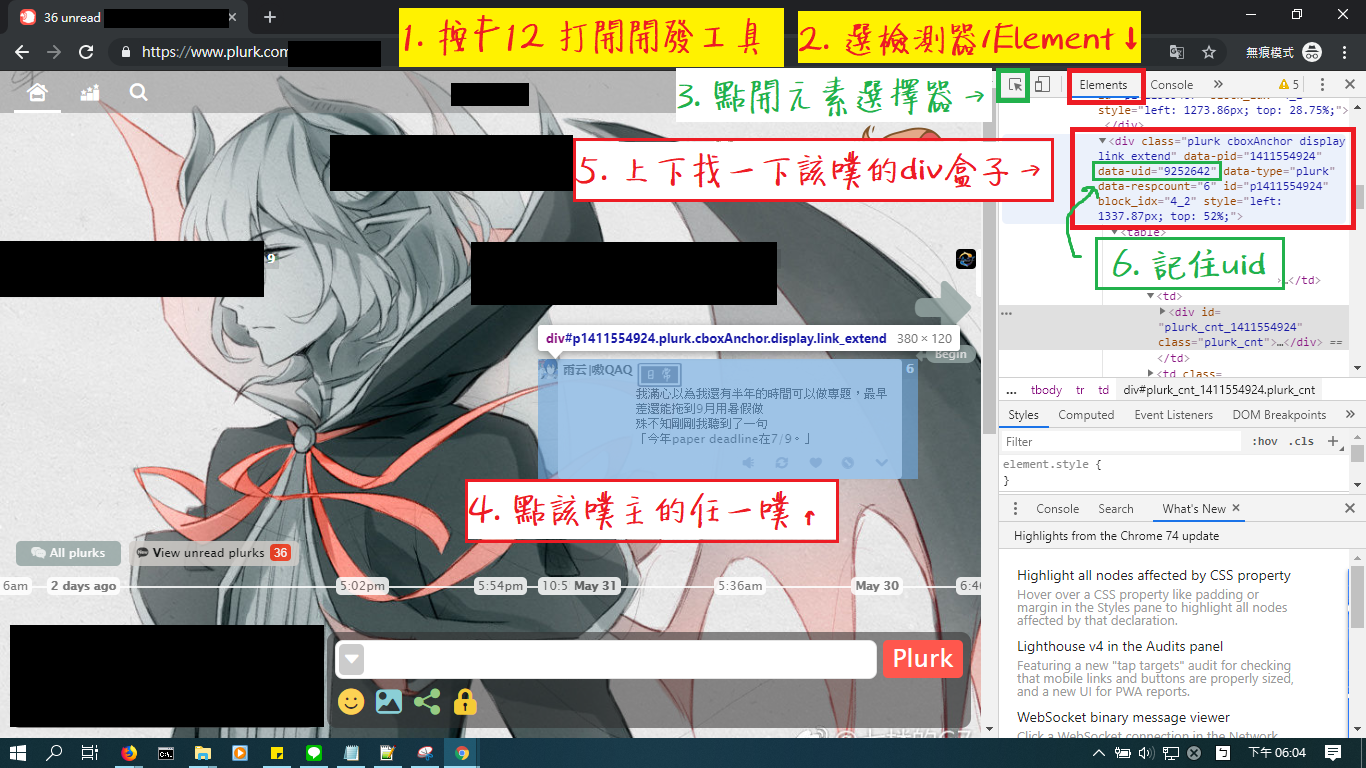Reload the page
1366x768 pixels.
[x=86, y=52]
